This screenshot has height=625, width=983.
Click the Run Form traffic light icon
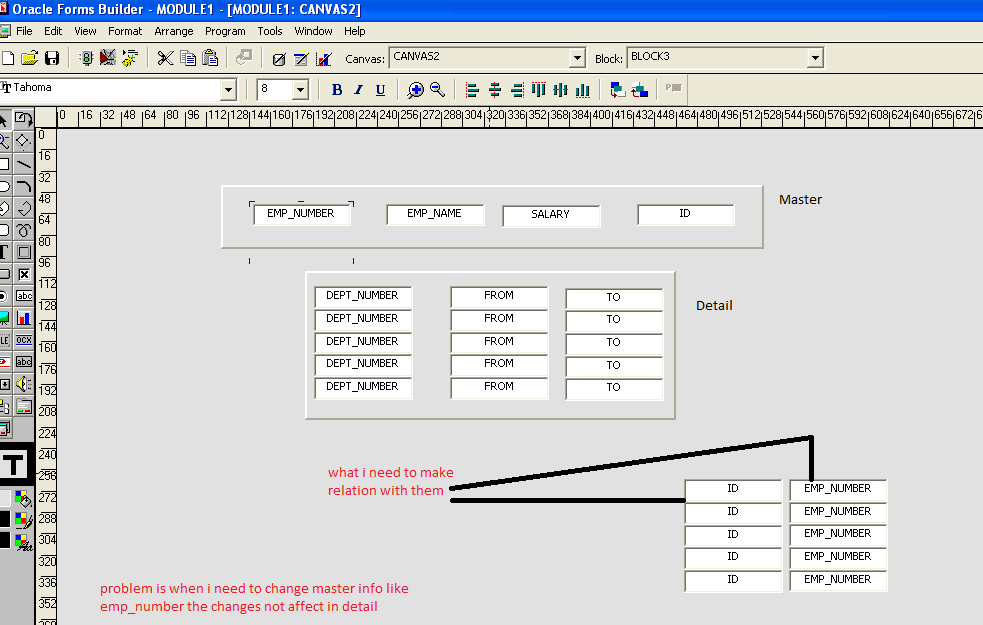click(86, 59)
